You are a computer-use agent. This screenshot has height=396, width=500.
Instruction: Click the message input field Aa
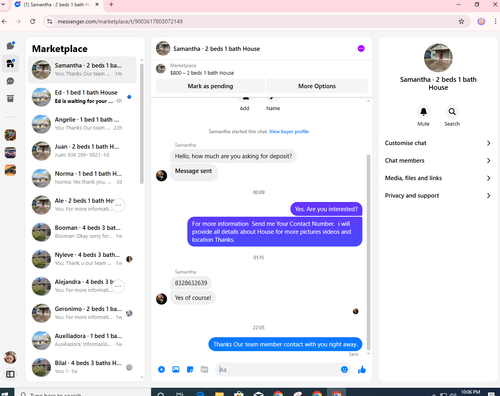pyautogui.click(x=278, y=369)
